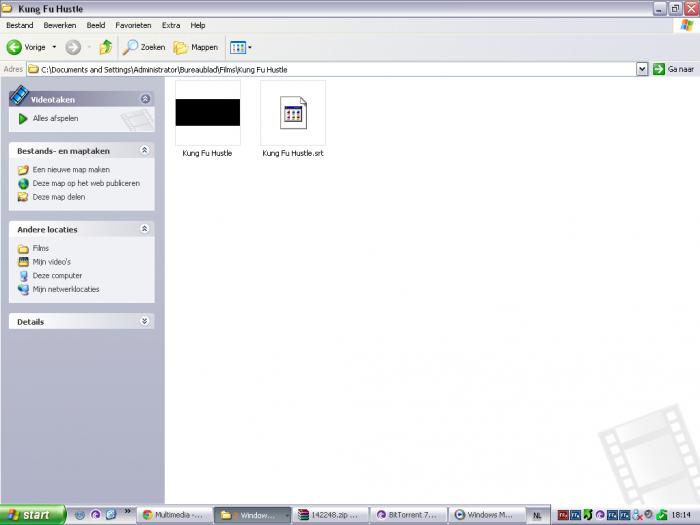The width and height of the screenshot is (700, 525).
Task: Click the system tray clock showing 18:14
Action: (681, 515)
